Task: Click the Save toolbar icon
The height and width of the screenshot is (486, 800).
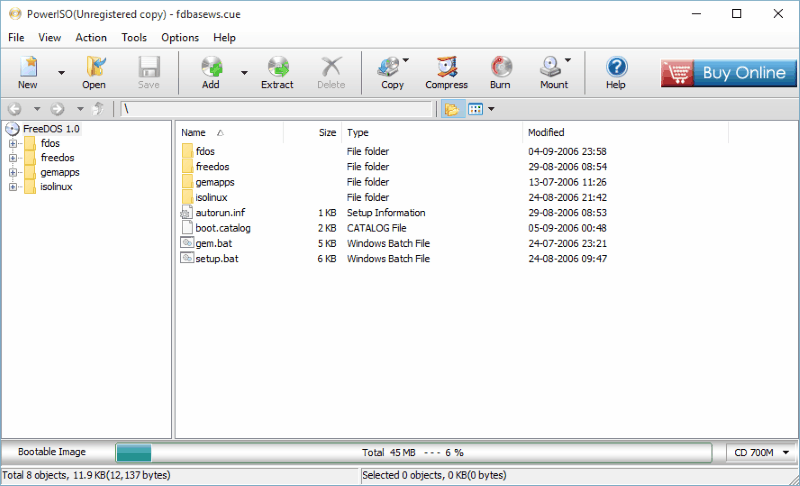Action: pyautogui.click(x=149, y=72)
